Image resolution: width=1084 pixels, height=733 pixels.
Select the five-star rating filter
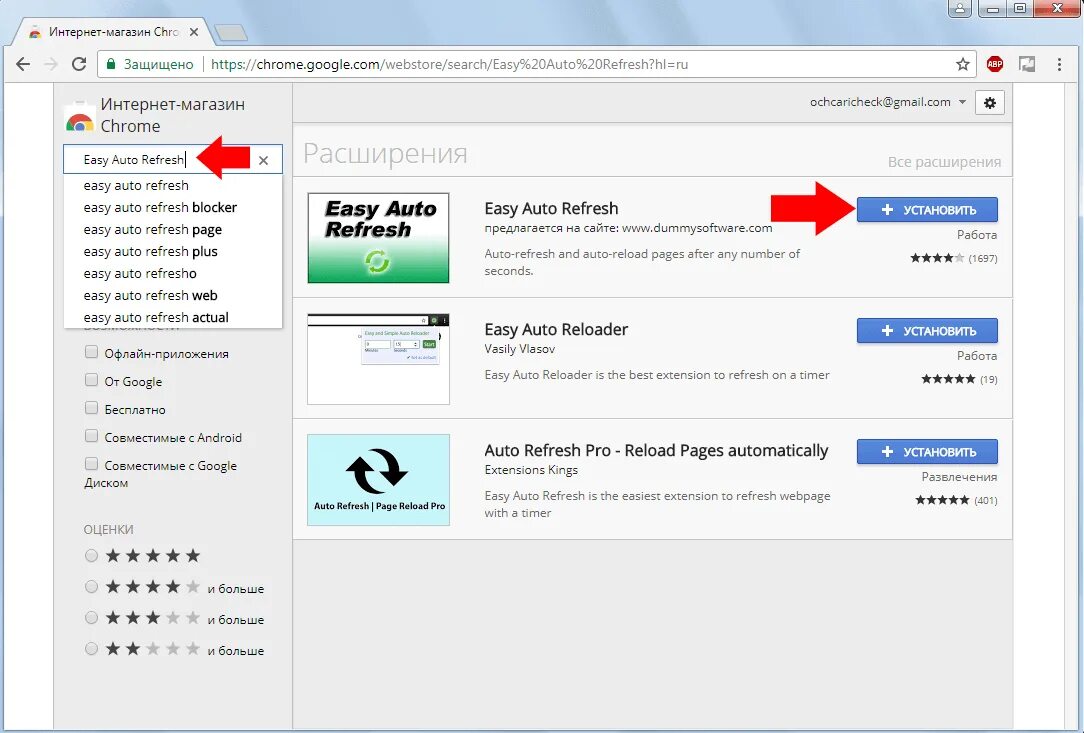(x=91, y=555)
